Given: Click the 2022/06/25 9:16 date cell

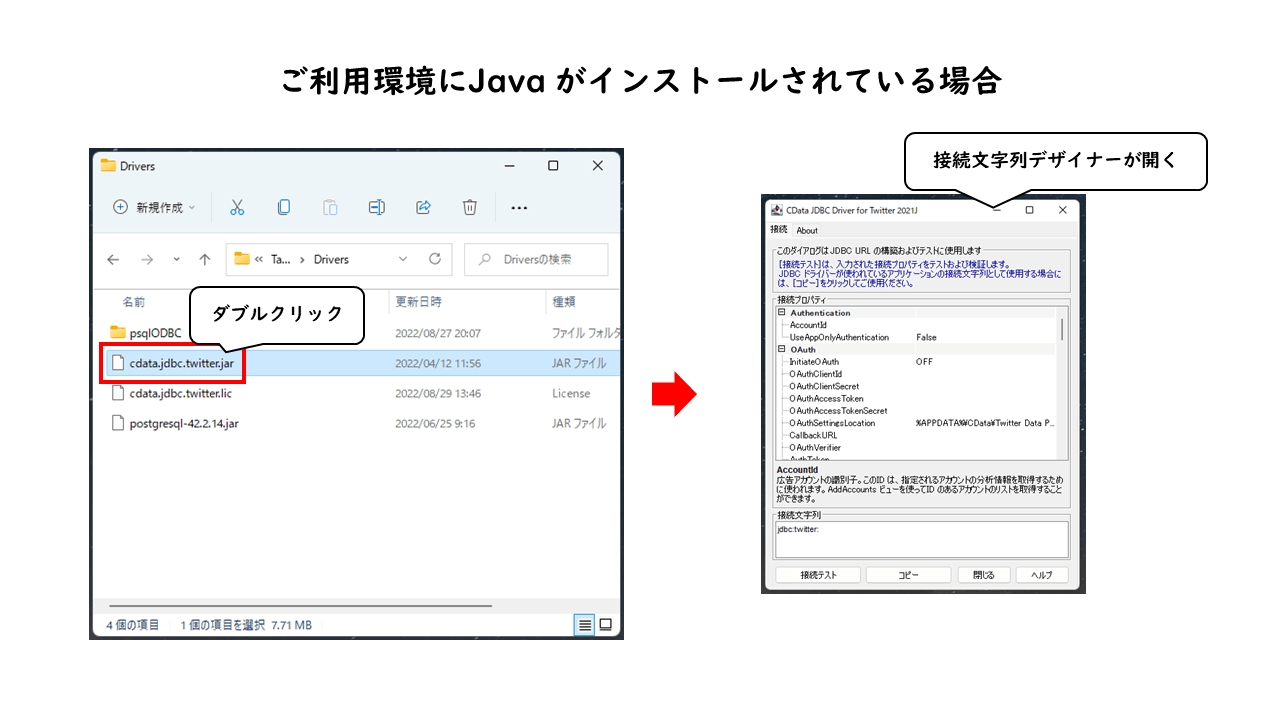Looking at the screenshot, I should (x=435, y=423).
